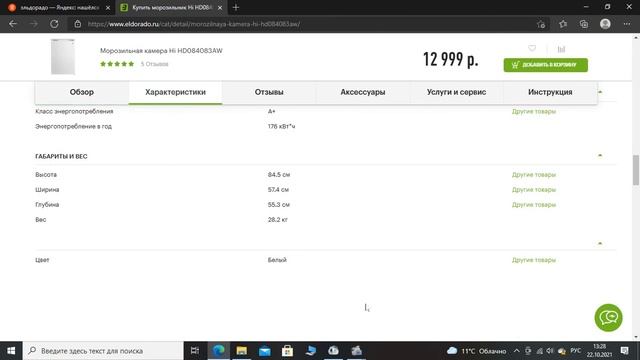
Task: Add freezer to cart with green button
Action: click(546, 65)
